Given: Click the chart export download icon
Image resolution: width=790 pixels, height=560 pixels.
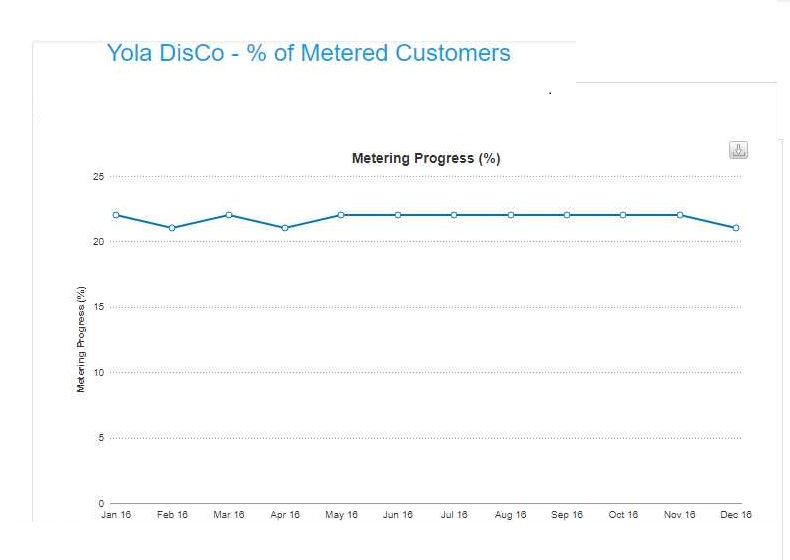Looking at the screenshot, I should point(738,150).
